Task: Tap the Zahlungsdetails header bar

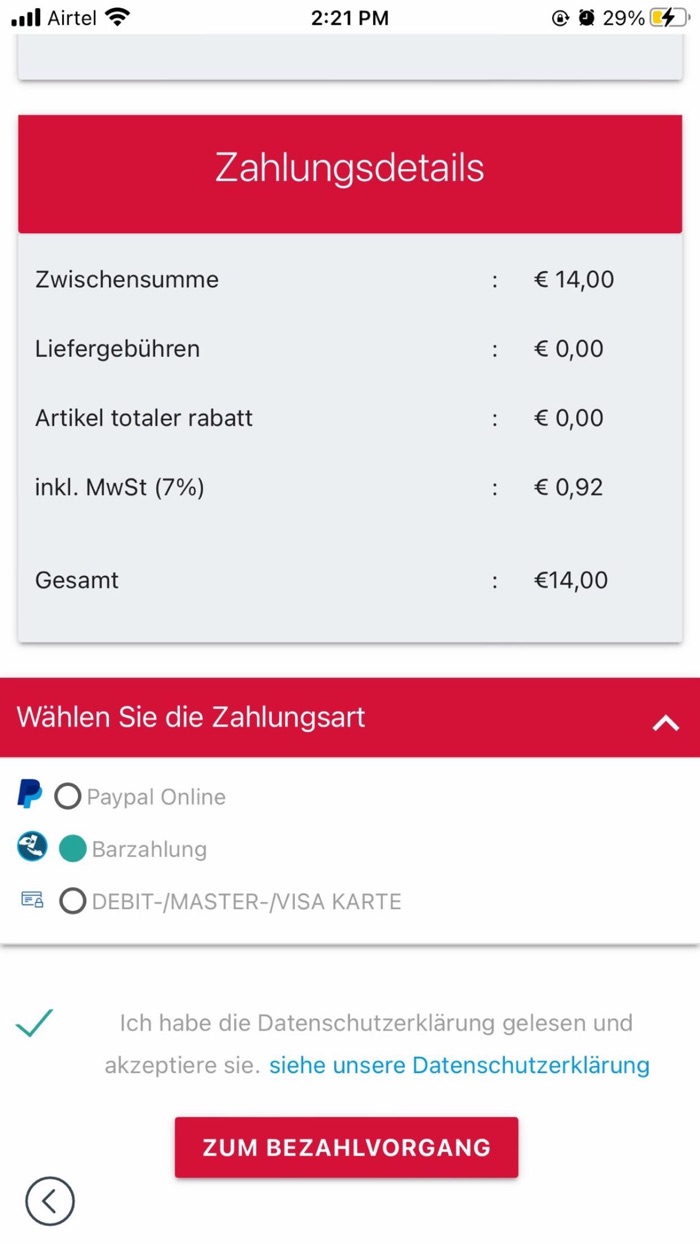Action: 350,169
